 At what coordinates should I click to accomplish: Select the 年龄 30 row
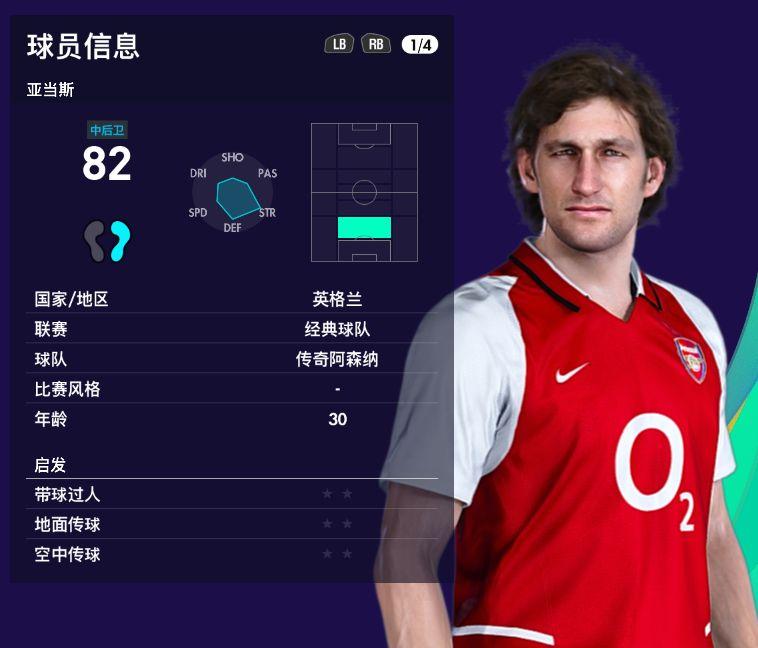click(x=232, y=419)
